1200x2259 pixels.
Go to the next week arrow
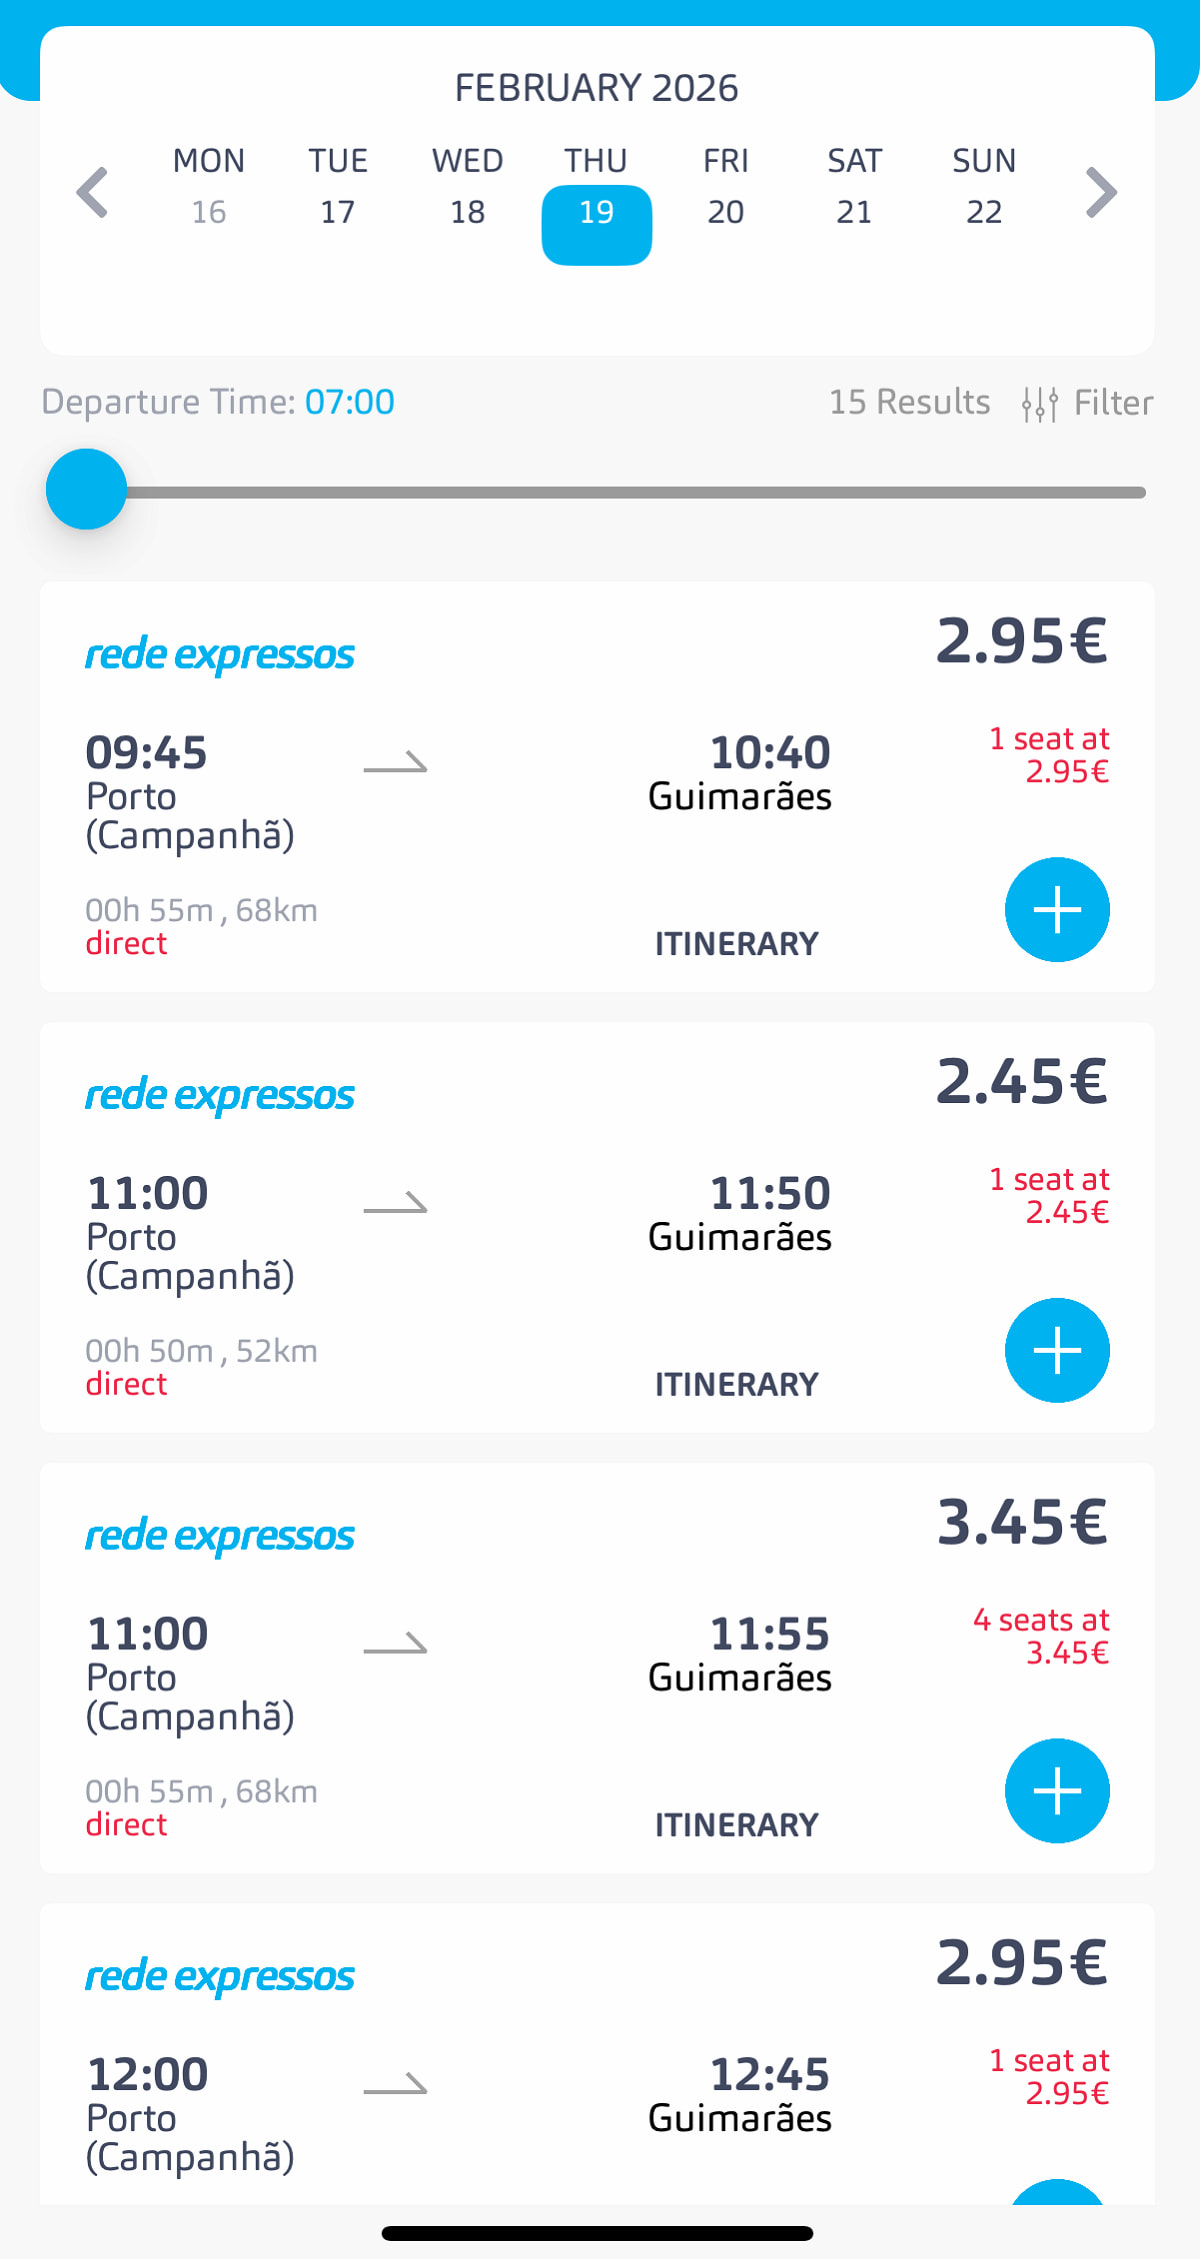point(1101,192)
